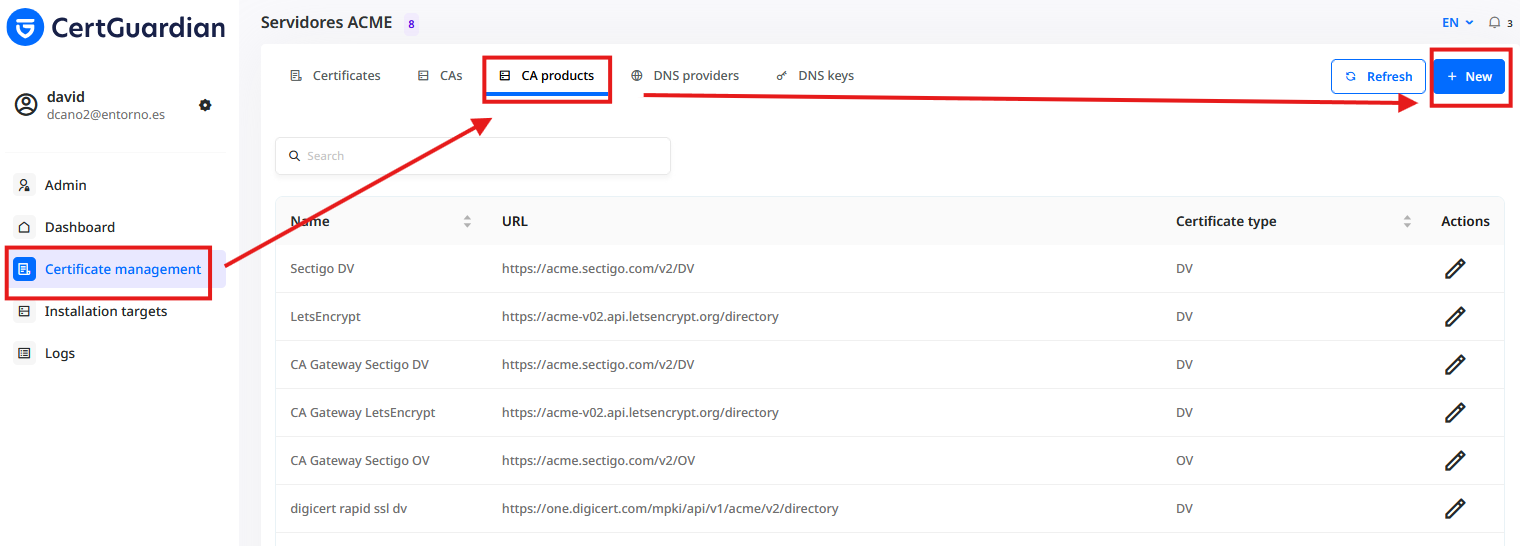Open the DNS keys tab

(x=814, y=75)
